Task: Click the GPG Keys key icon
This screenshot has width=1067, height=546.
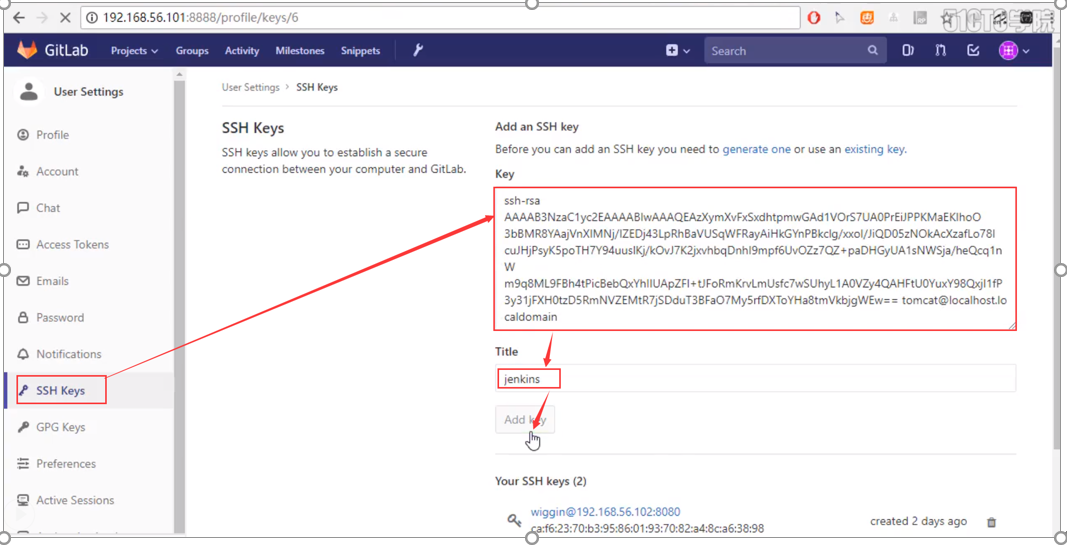Action: click(x=23, y=427)
